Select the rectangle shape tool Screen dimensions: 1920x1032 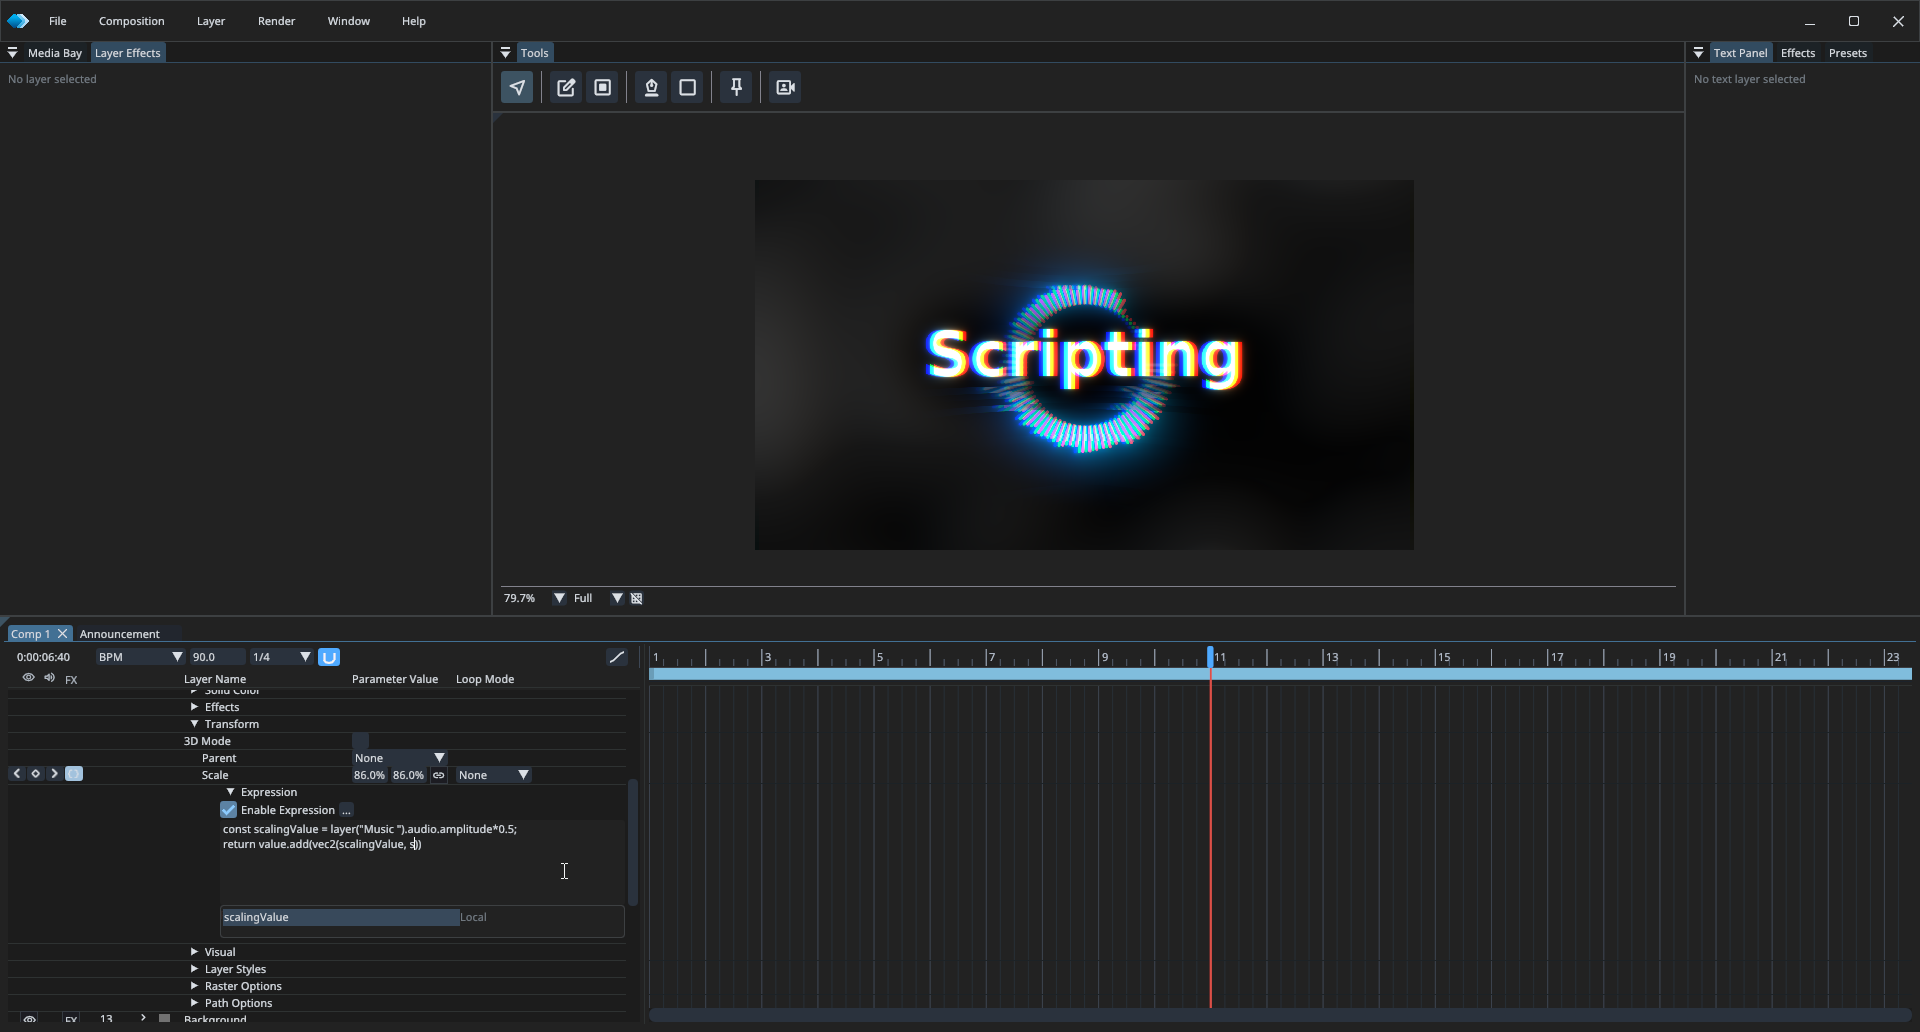coord(688,88)
